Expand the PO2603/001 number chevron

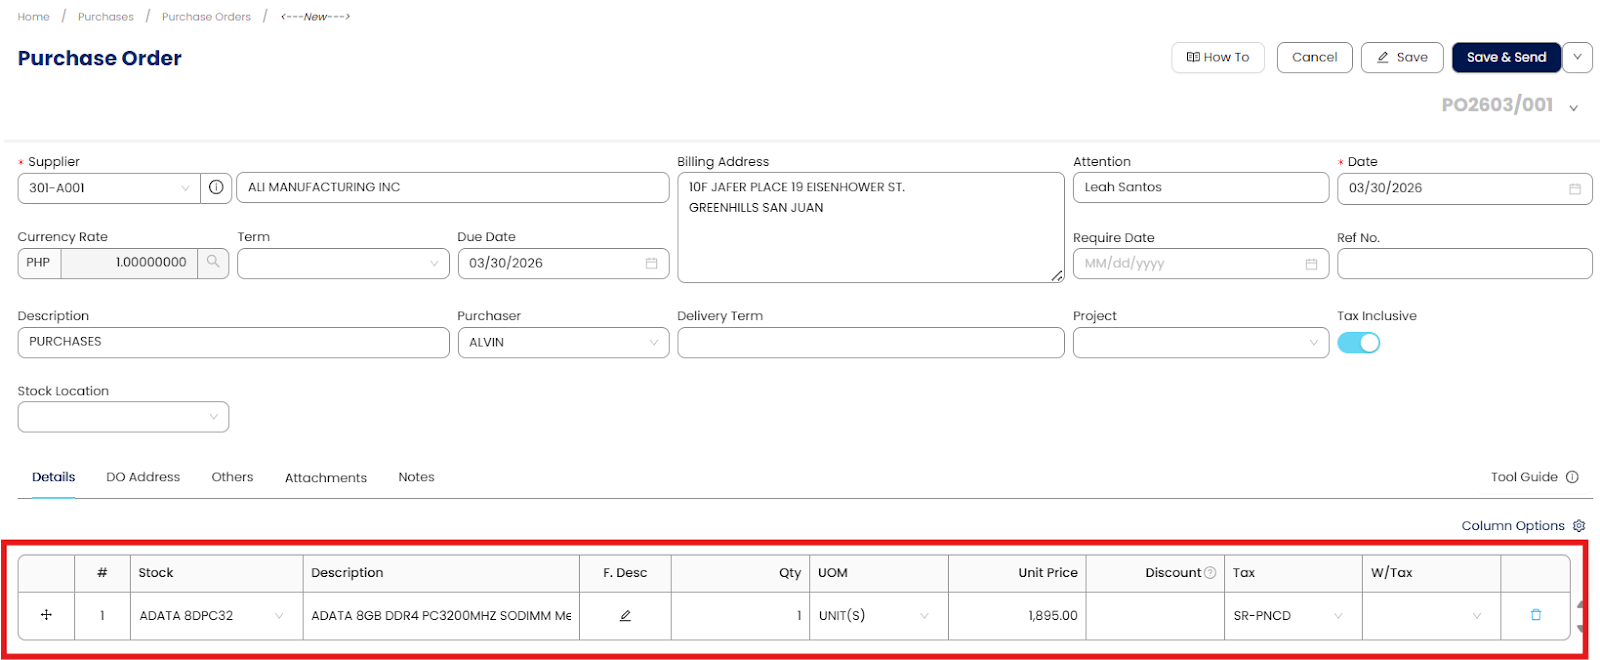[x=1573, y=108]
